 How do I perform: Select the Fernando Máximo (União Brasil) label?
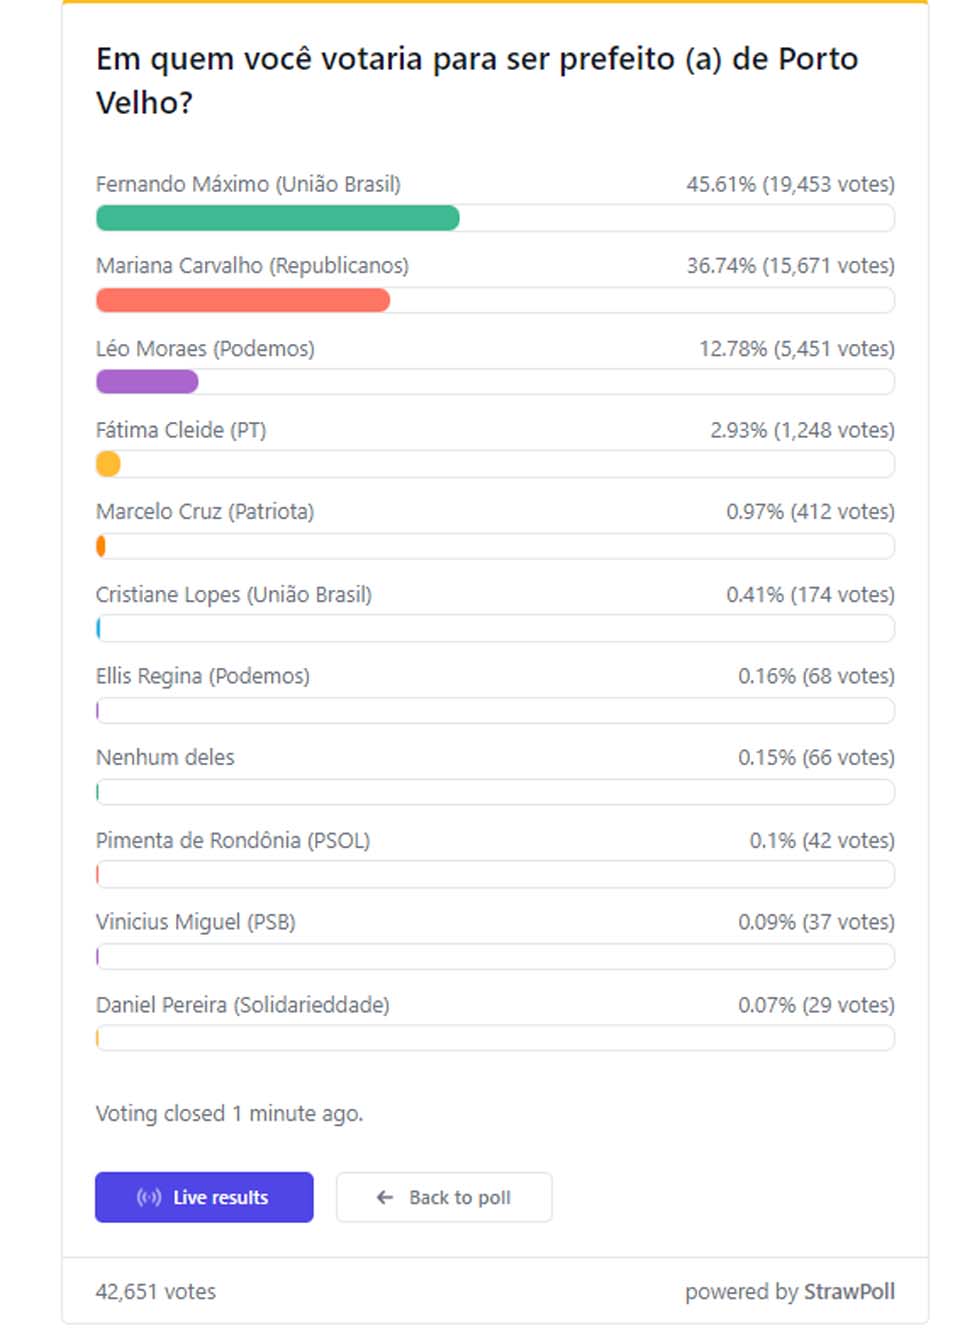tap(248, 184)
